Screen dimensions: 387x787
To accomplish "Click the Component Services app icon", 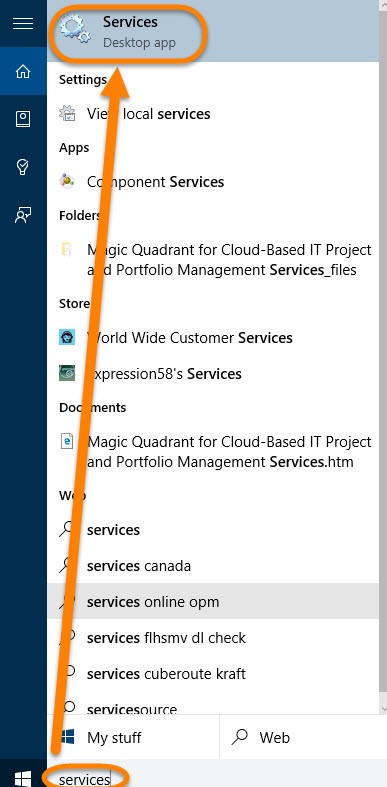I will 67,181.
